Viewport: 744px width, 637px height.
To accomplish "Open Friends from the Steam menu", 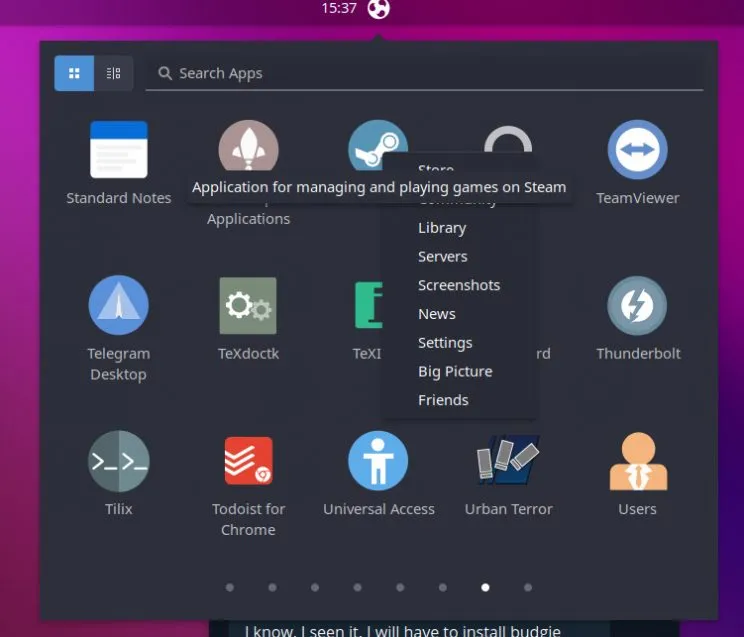I will (x=443, y=400).
